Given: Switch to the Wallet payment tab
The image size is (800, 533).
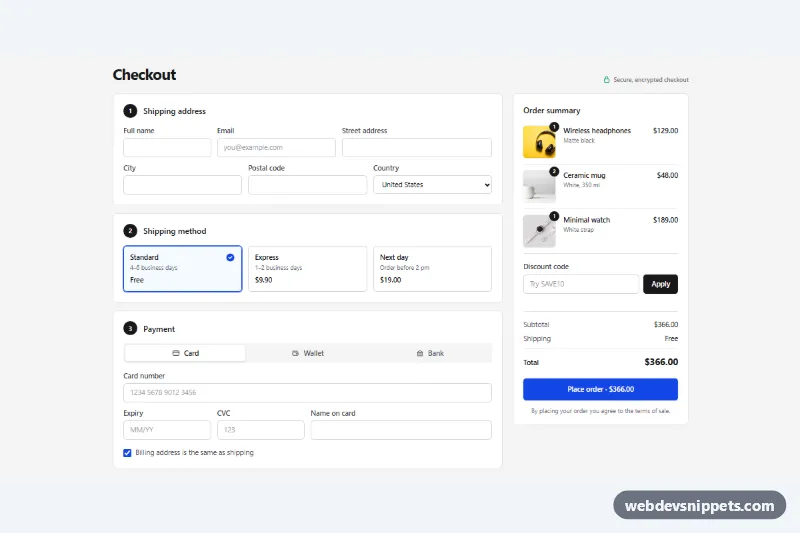Looking at the screenshot, I should tap(308, 353).
